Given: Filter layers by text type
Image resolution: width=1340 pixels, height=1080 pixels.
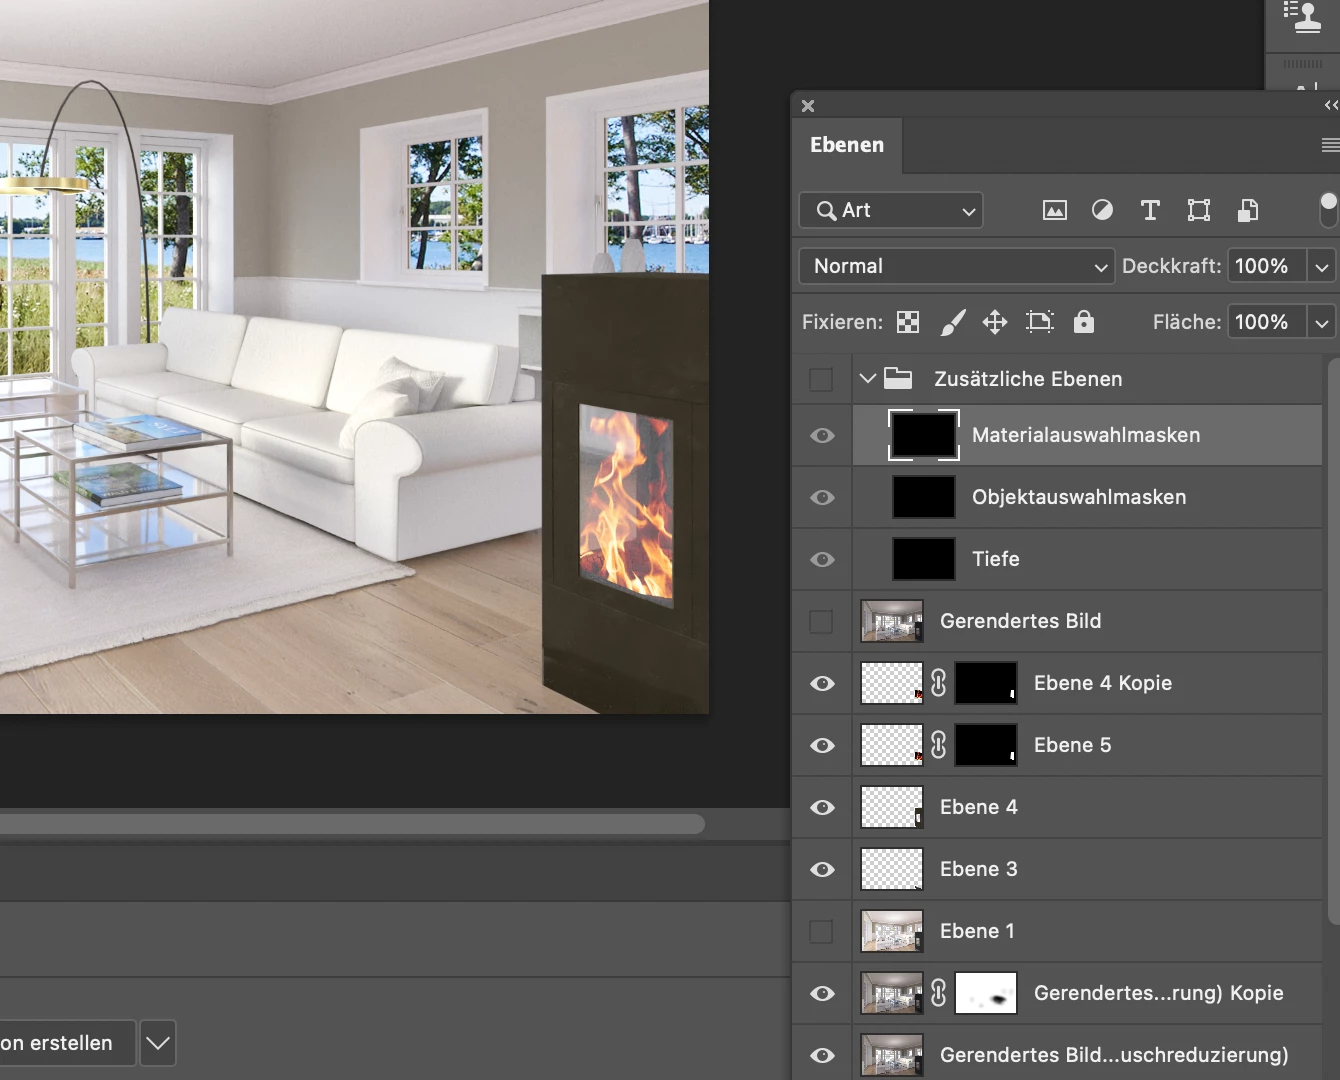Looking at the screenshot, I should pyautogui.click(x=1150, y=210).
